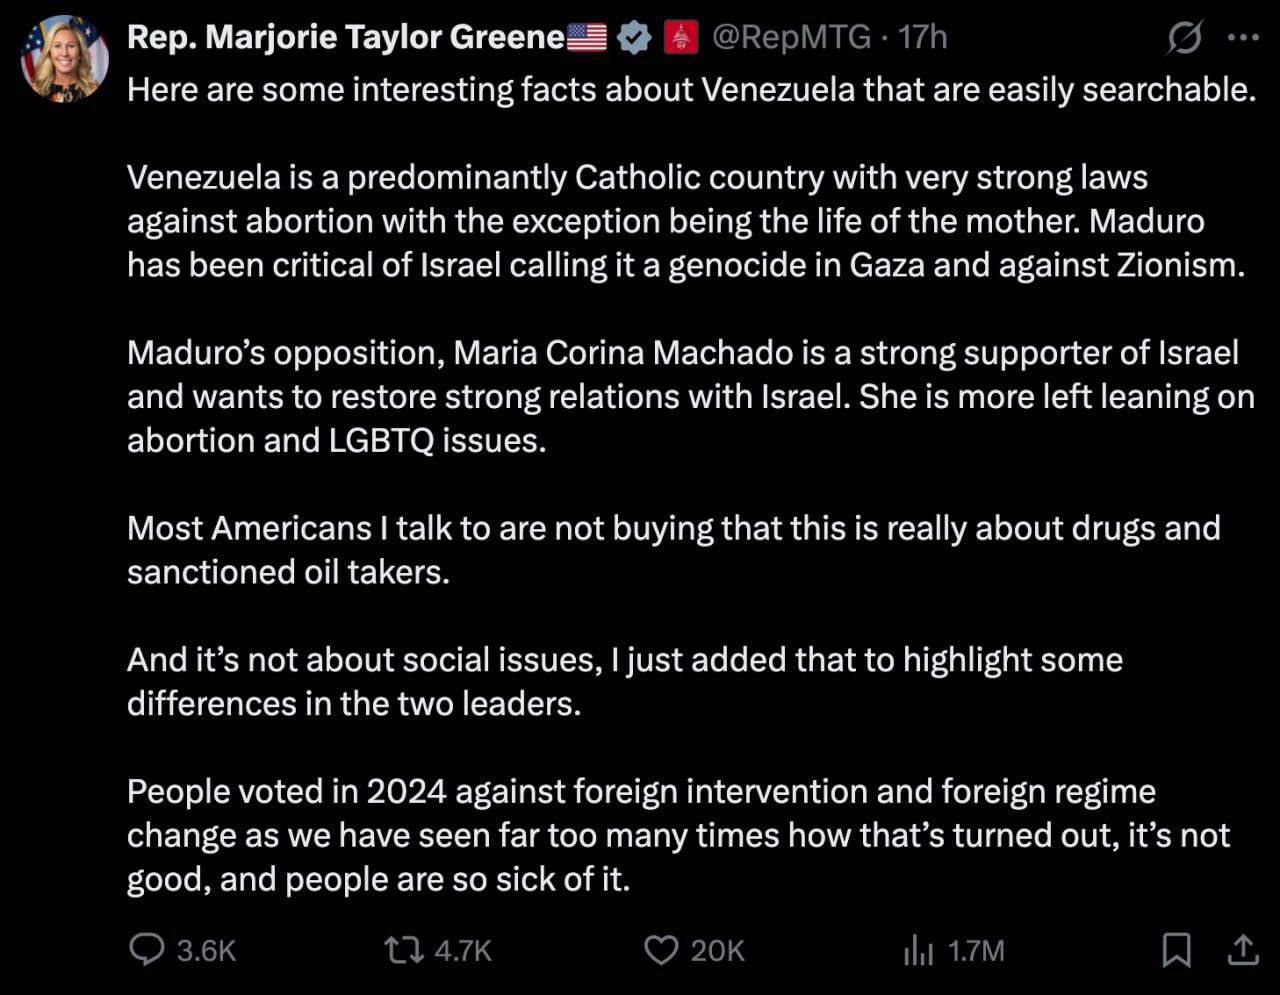Click the 1.7M views count
This screenshot has width=1280, height=995.
[976, 950]
